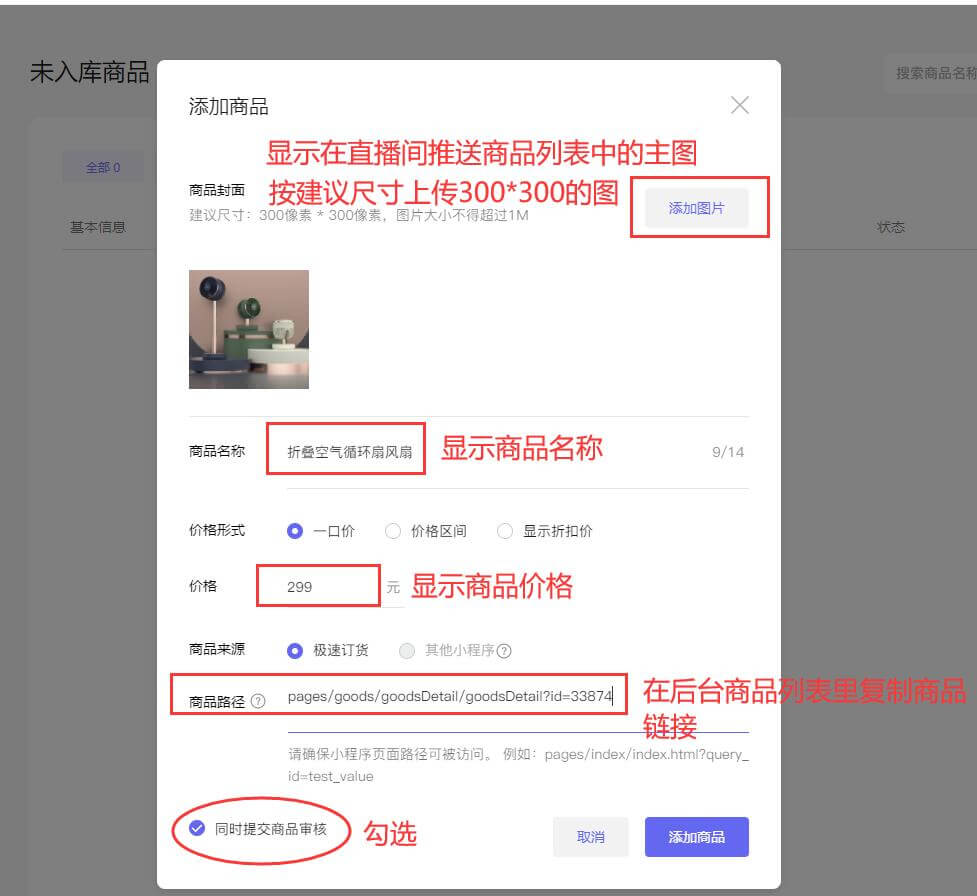Select the 价格区间 radio button
Screen dimensions: 977x896
click(393, 531)
